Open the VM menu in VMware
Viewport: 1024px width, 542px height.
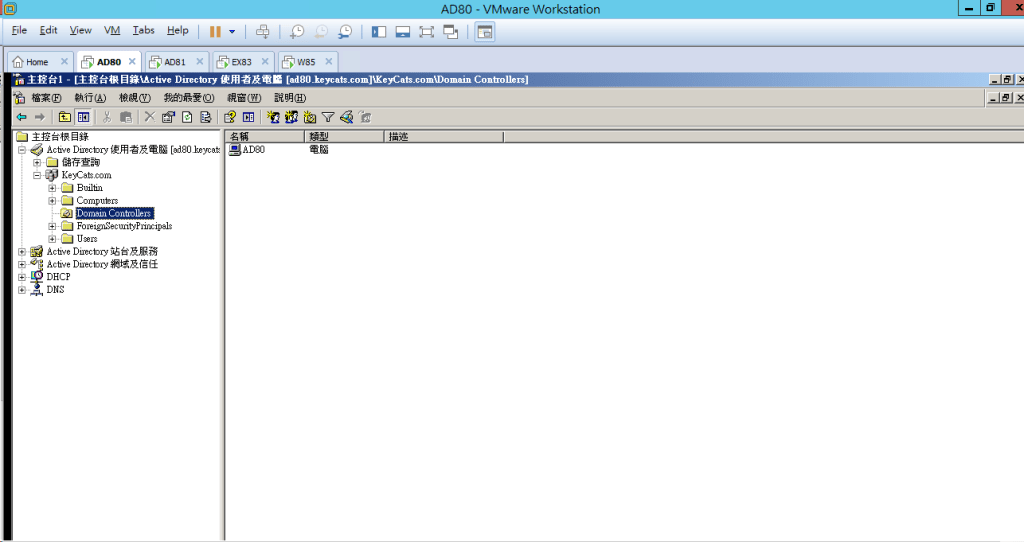click(x=112, y=31)
